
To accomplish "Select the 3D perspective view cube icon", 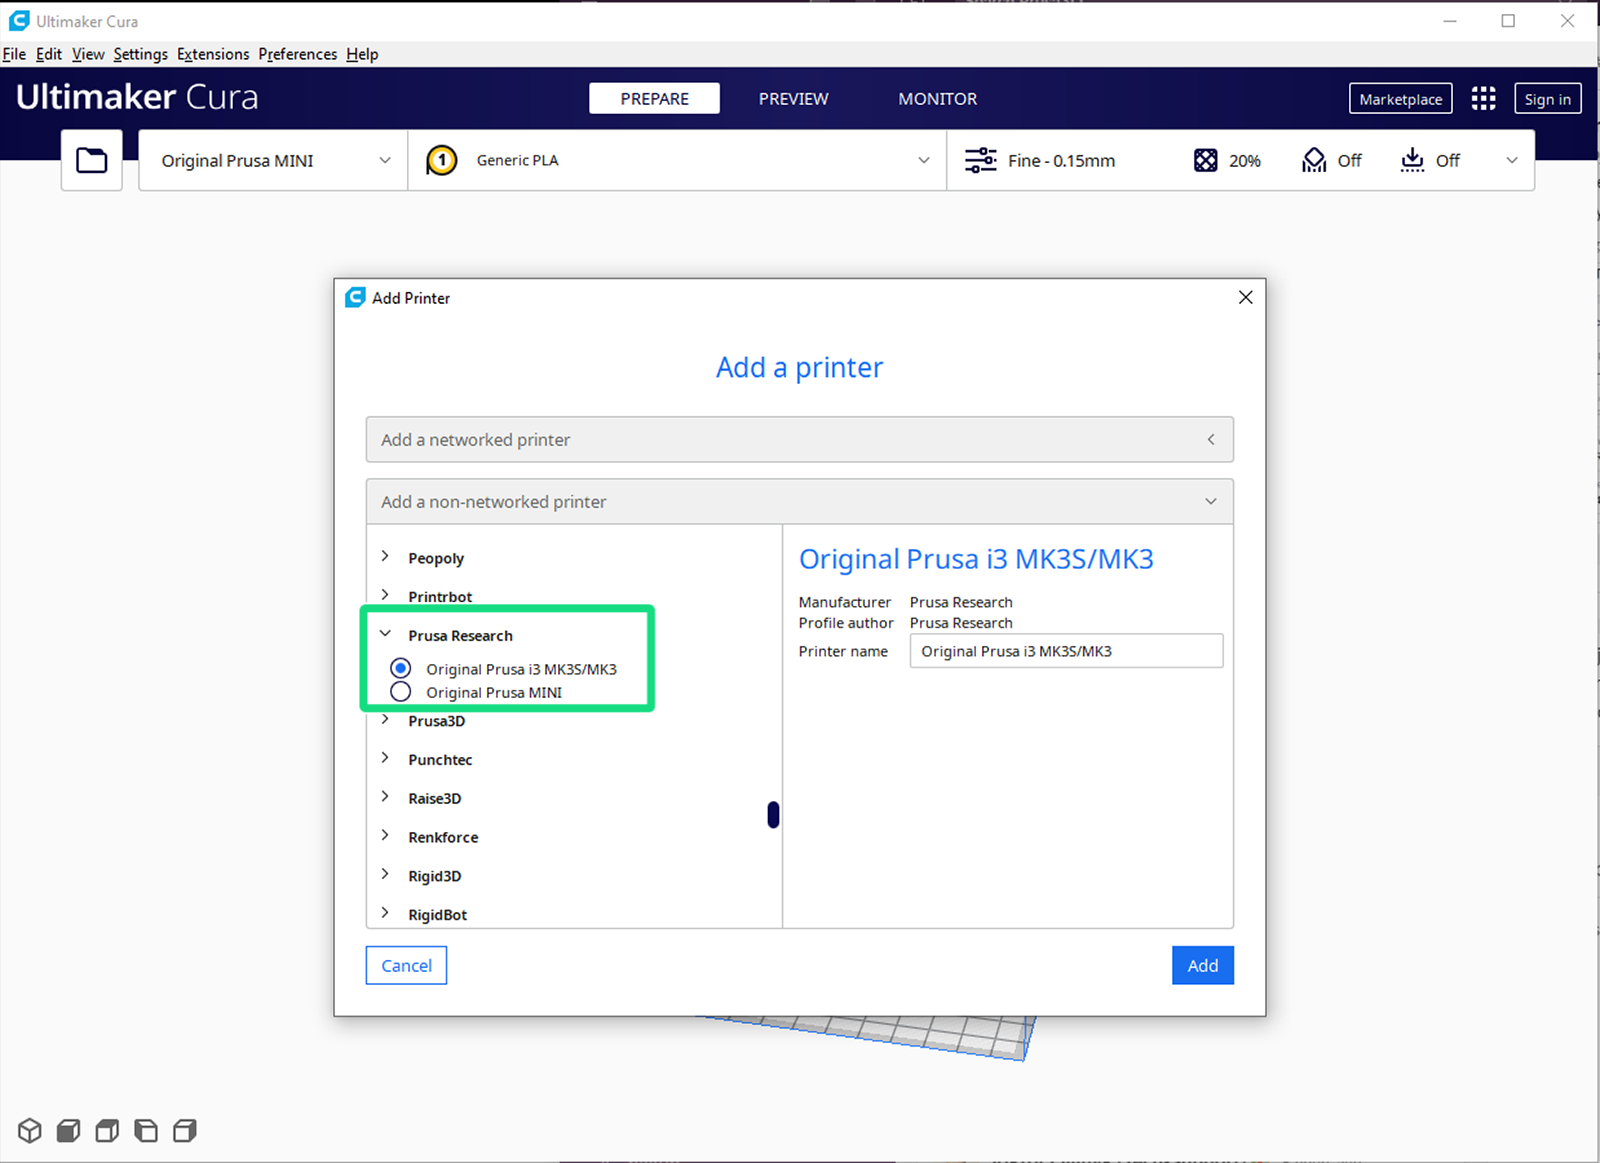I will pyautogui.click(x=30, y=1130).
